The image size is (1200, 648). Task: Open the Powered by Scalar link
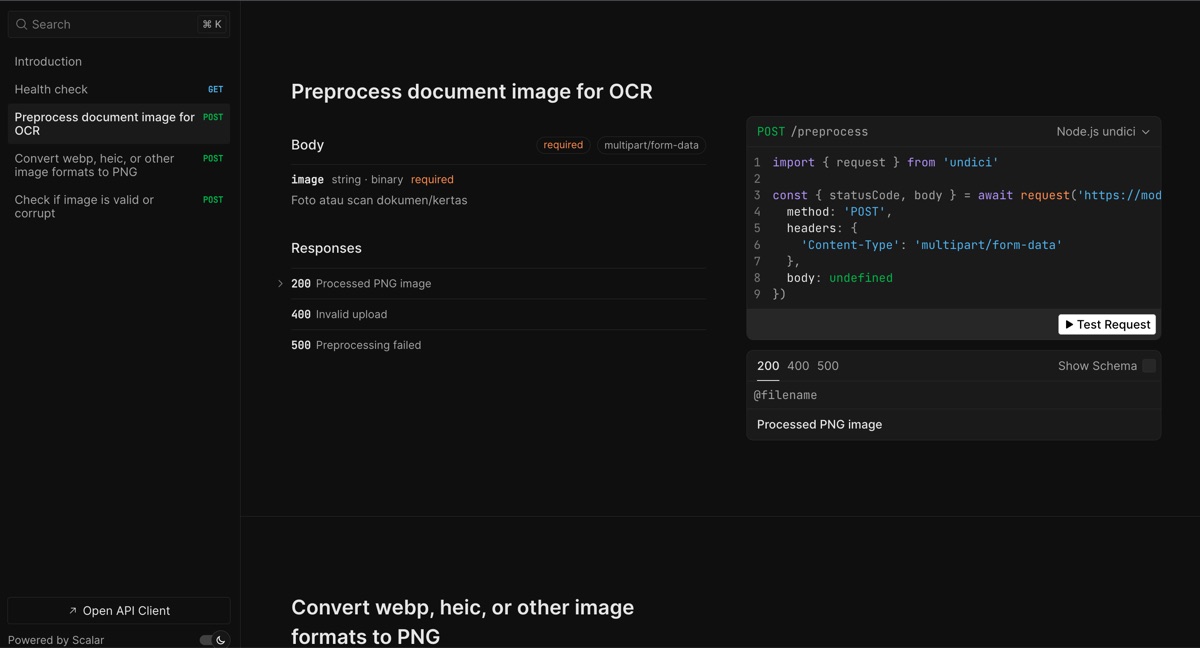click(x=56, y=640)
